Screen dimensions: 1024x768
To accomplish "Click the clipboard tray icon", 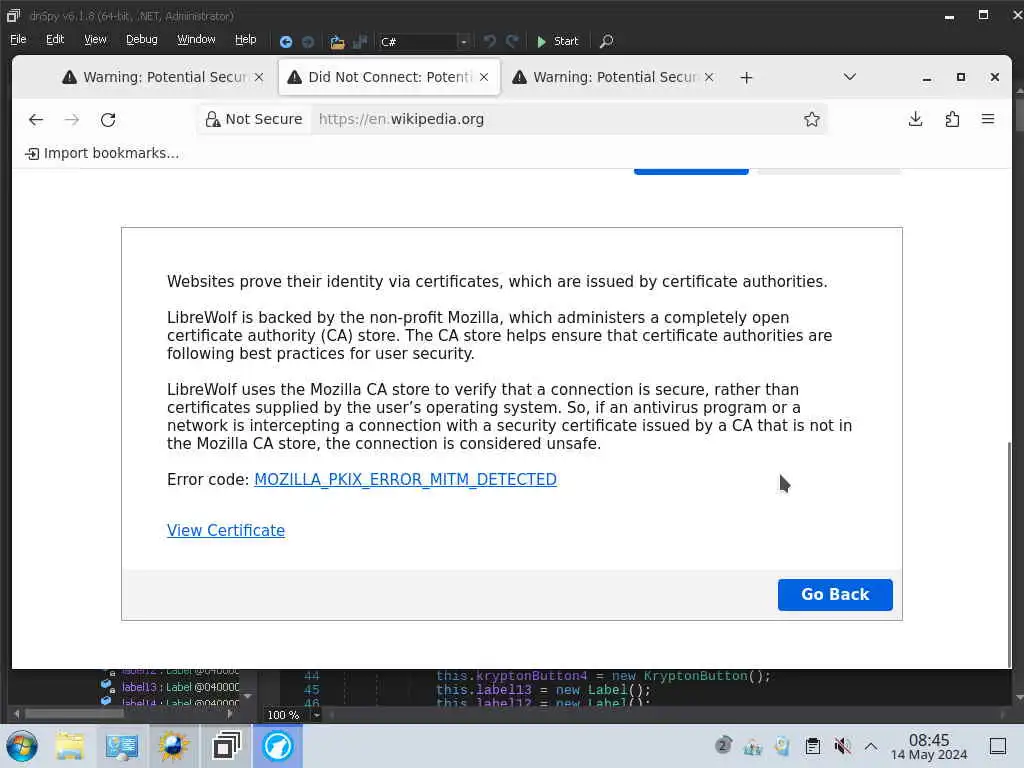I will 812,746.
